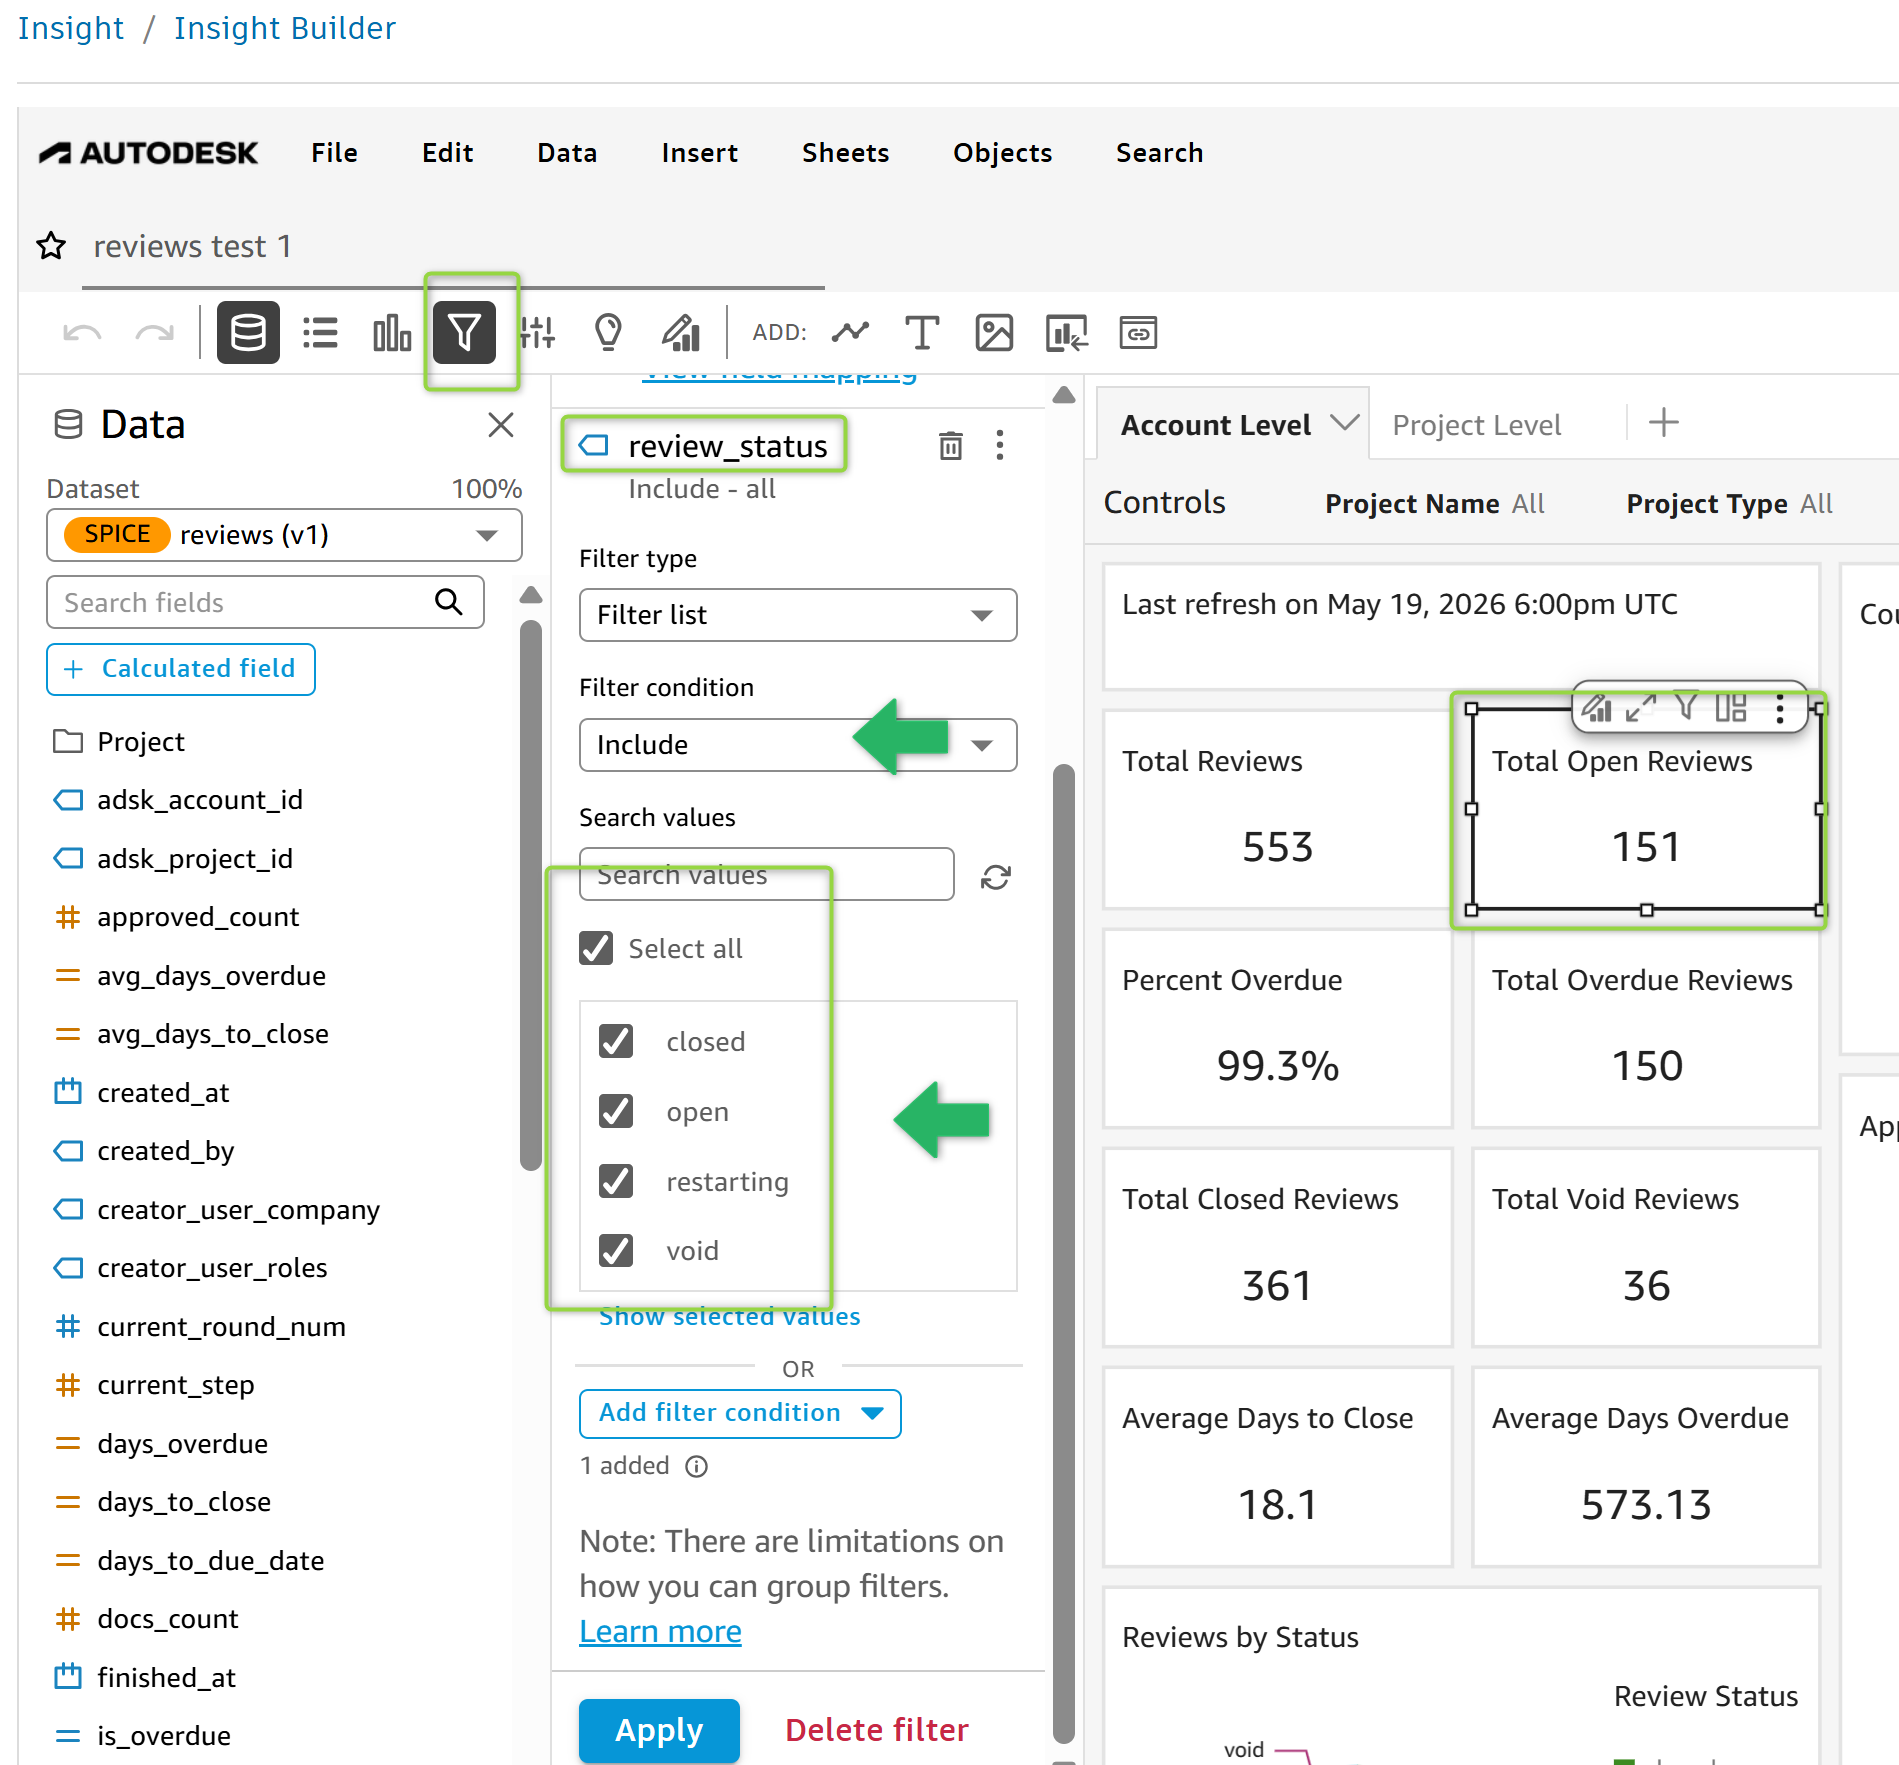
Task: Open the Project Name control dropdown
Action: click(x=1434, y=504)
